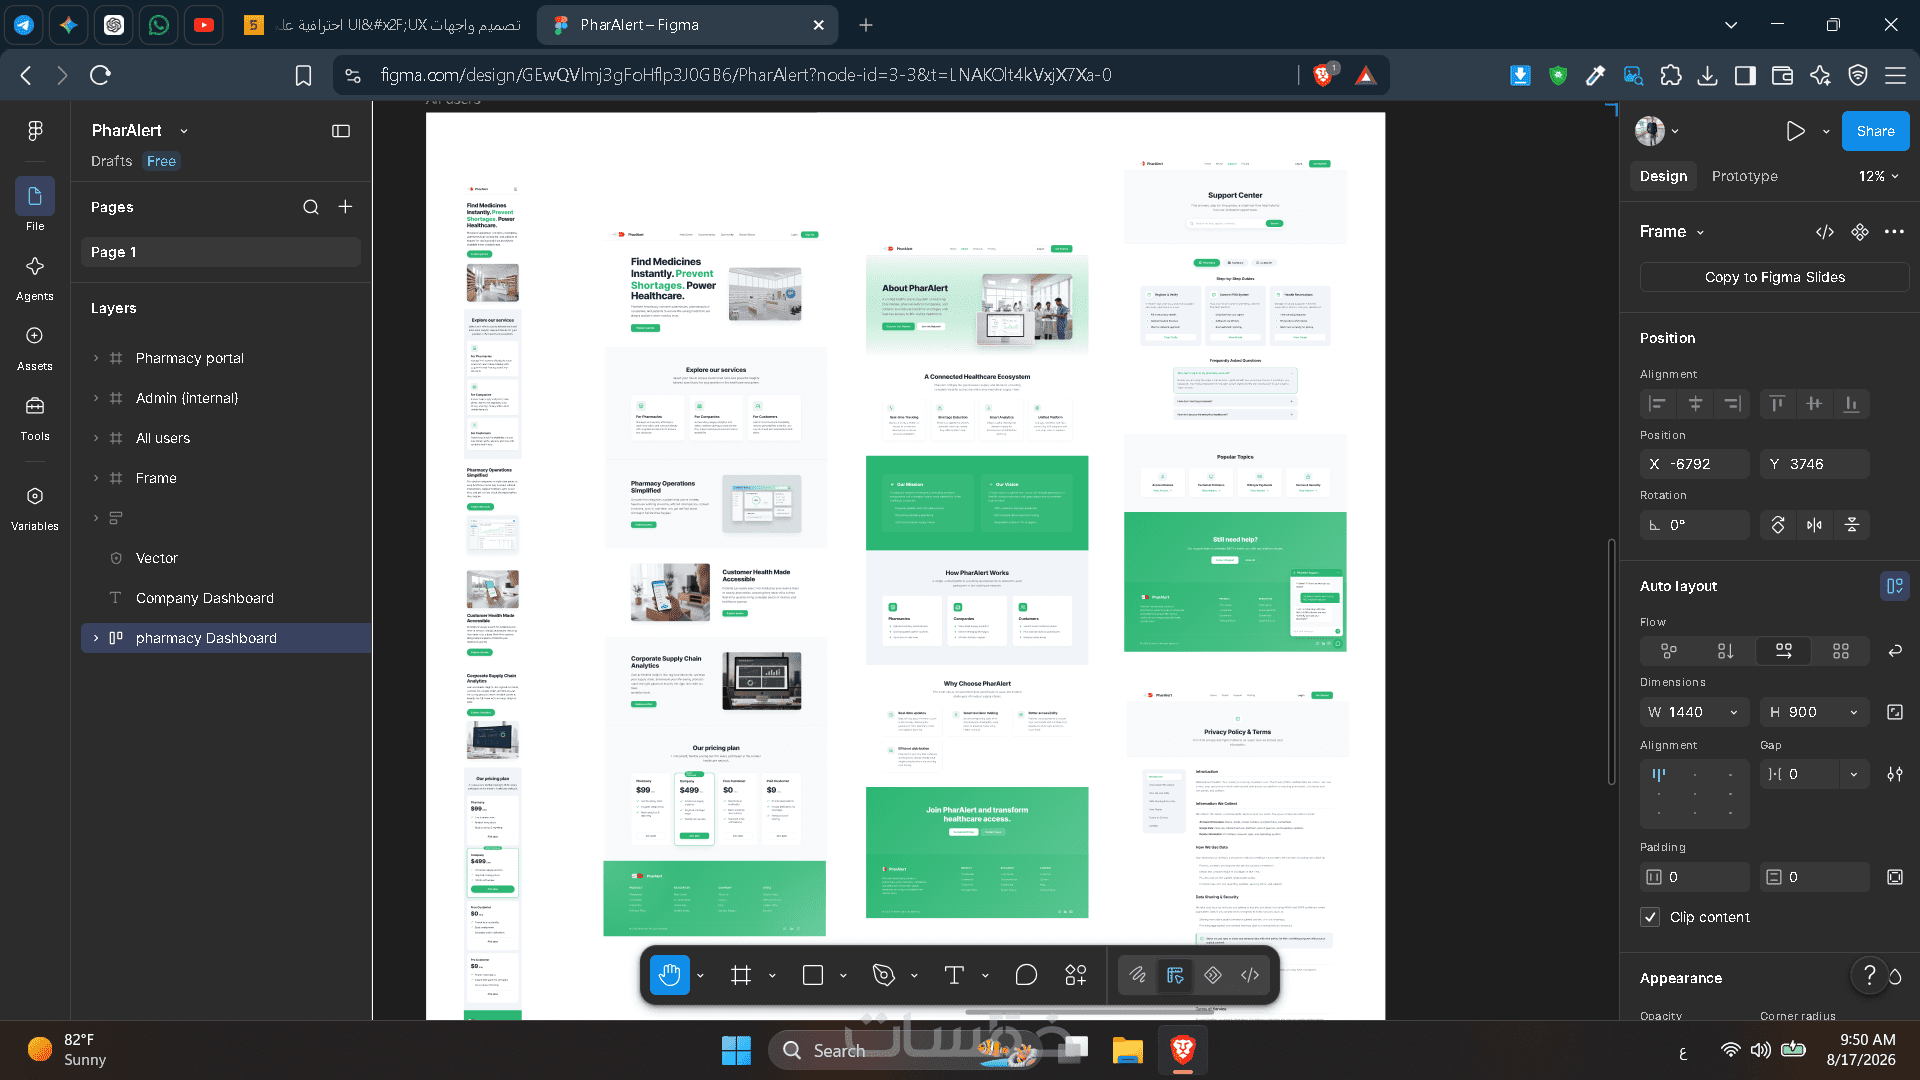1920x1080 pixels.
Task: Edit the Y position field
Action: pos(1815,464)
